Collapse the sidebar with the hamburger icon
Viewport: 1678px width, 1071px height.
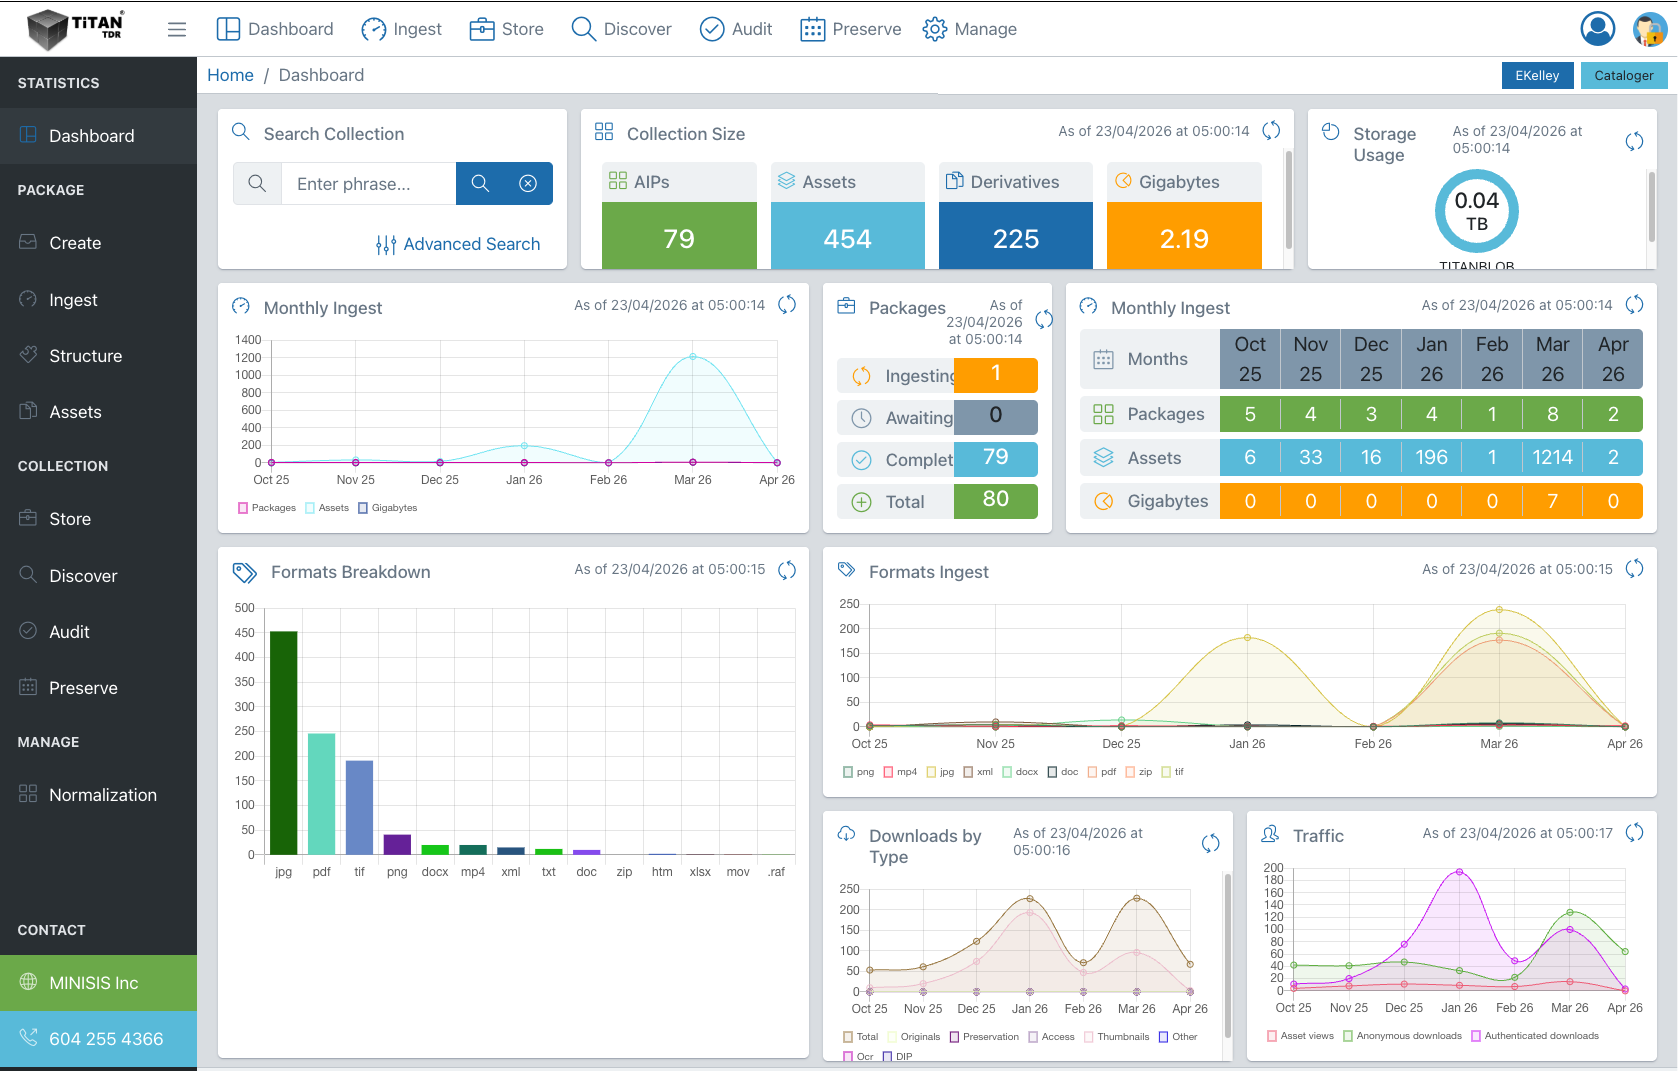tap(177, 29)
